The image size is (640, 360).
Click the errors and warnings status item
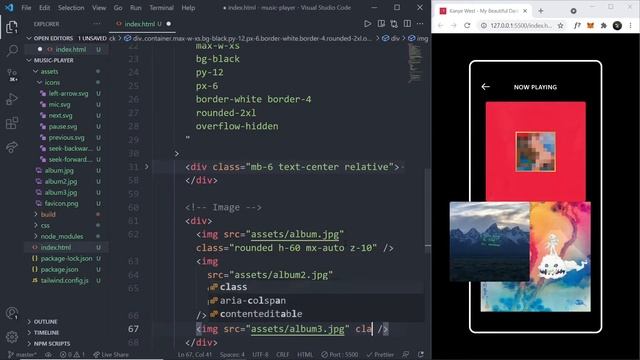[72, 355]
